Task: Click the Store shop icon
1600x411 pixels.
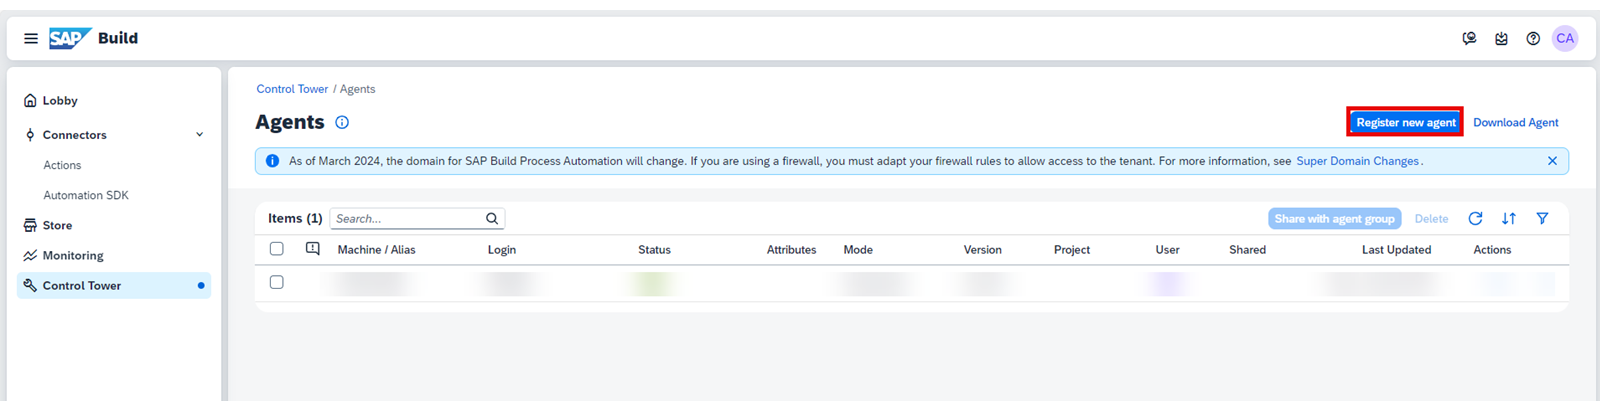Action: tap(30, 225)
